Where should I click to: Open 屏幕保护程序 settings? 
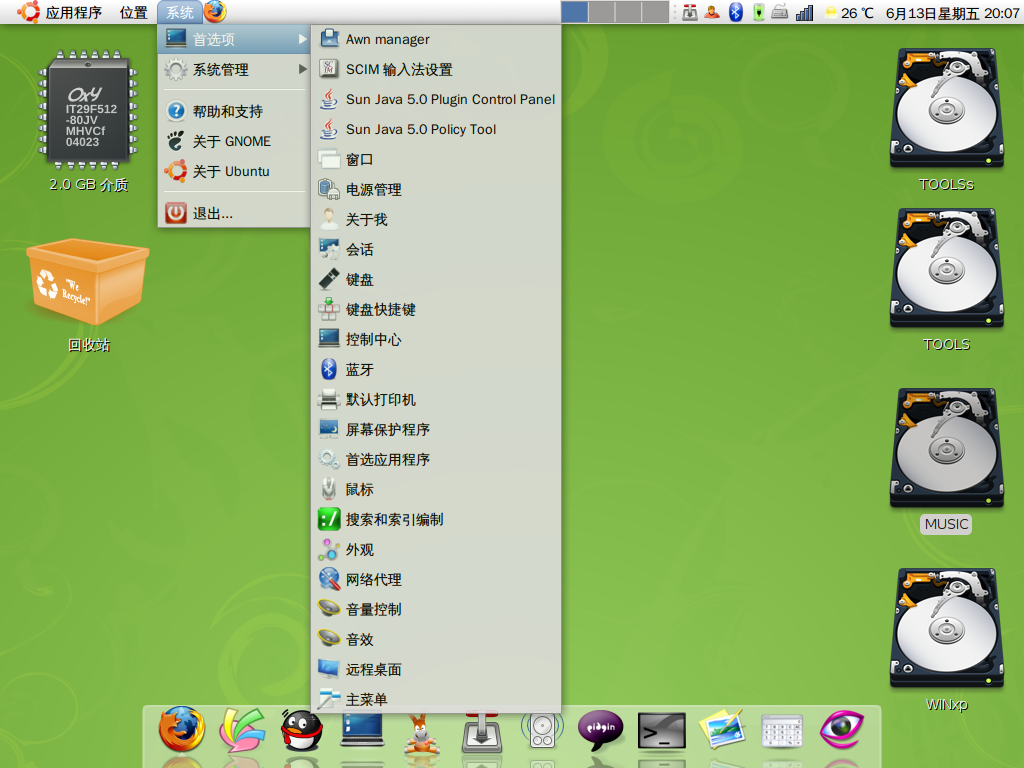tap(436, 430)
